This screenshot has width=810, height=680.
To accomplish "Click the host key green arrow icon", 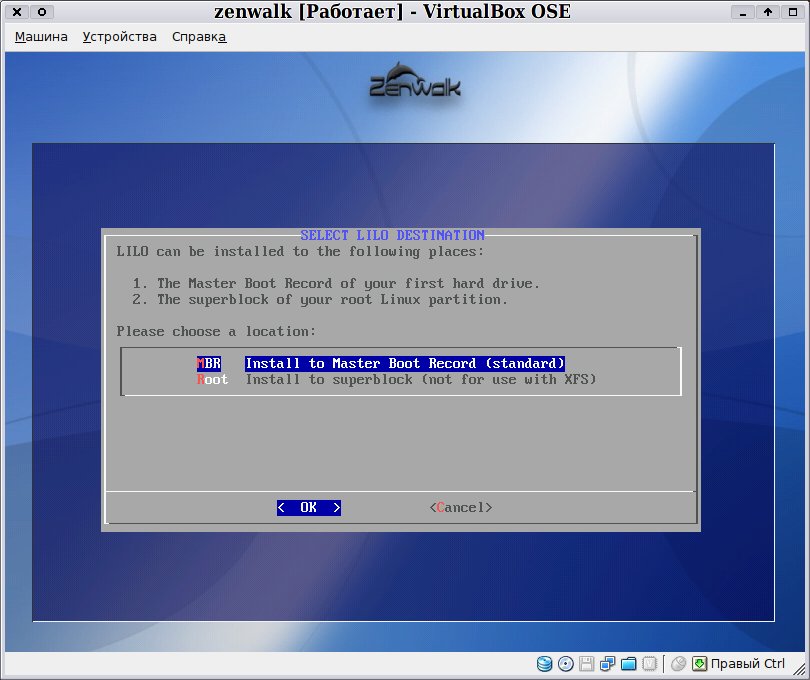I will pyautogui.click(x=699, y=663).
